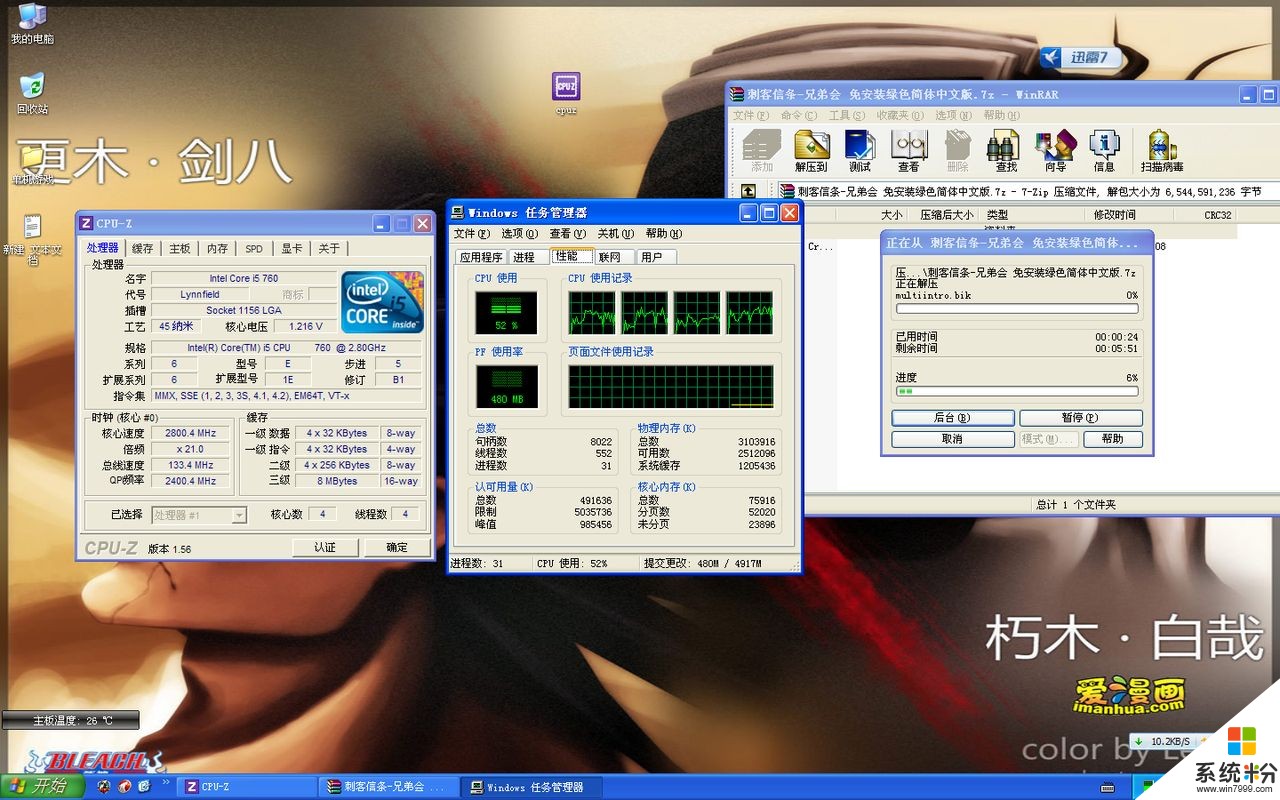Click the 迅雷7 floating widget
This screenshot has width=1280, height=800.
tap(1079, 57)
